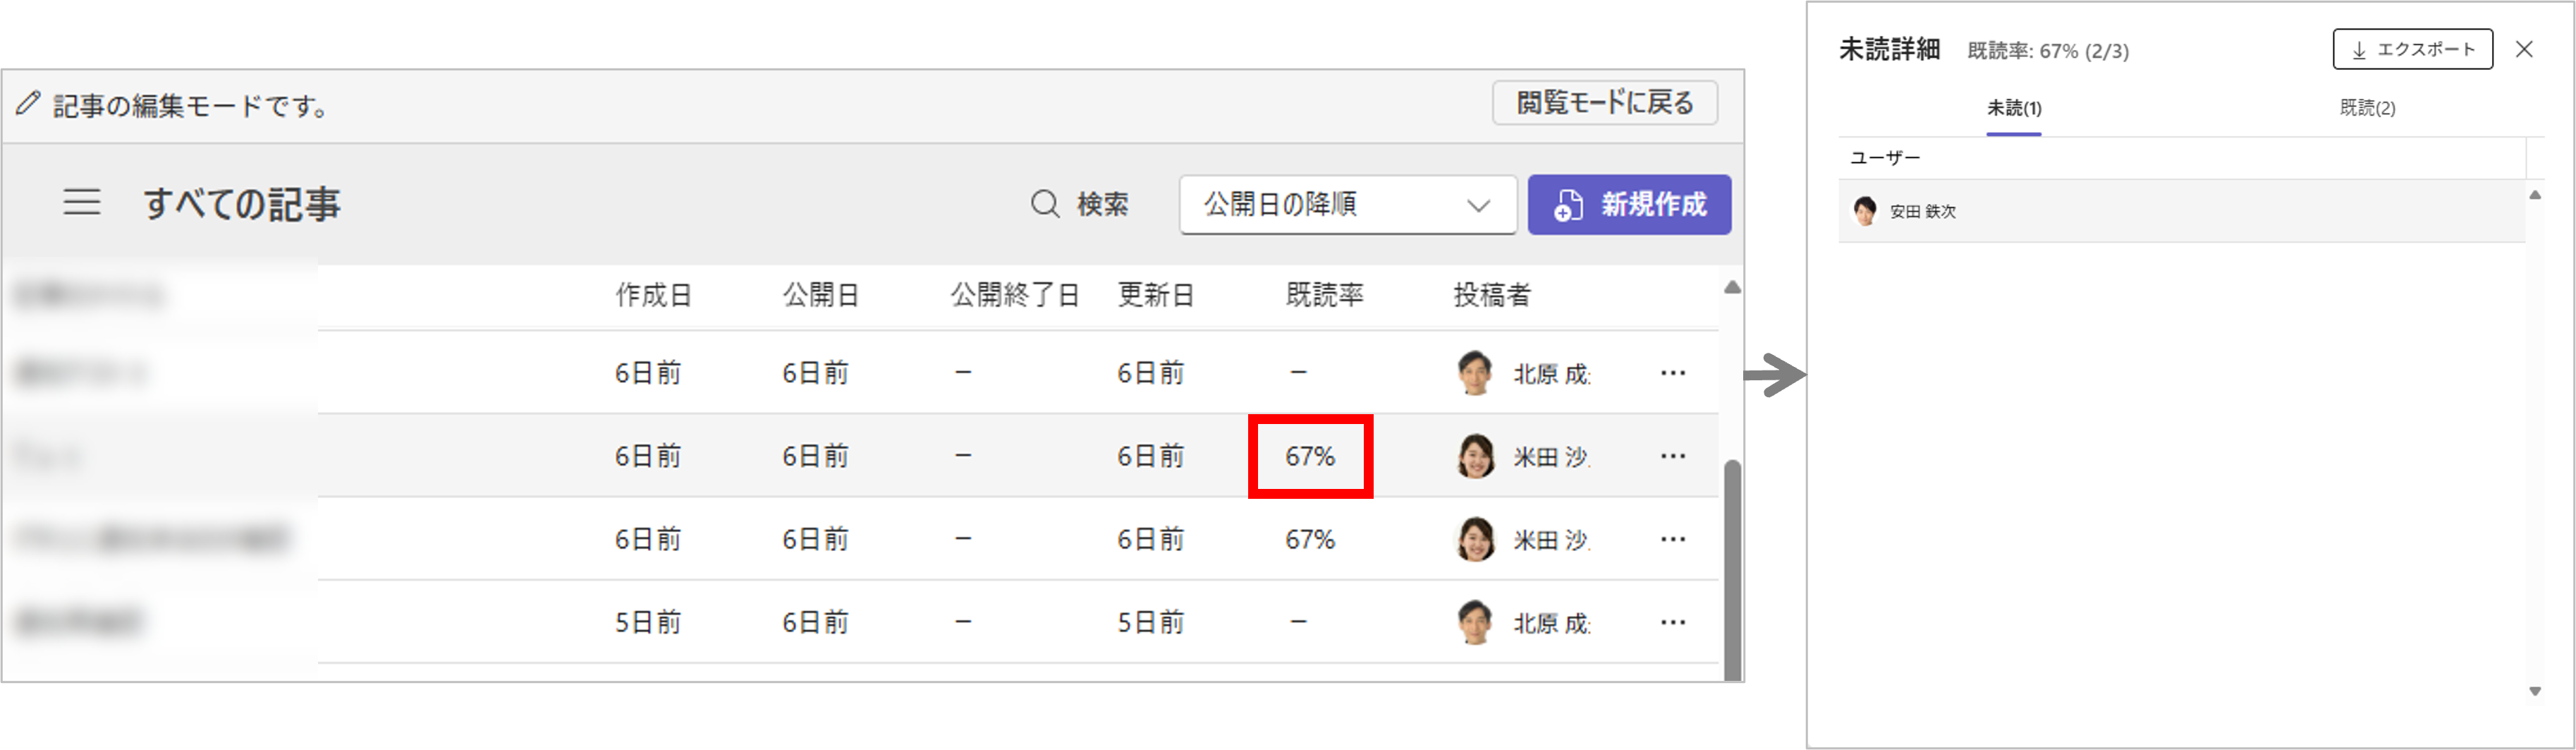
Task: Click the 新規作成 button
Action: 1629,204
